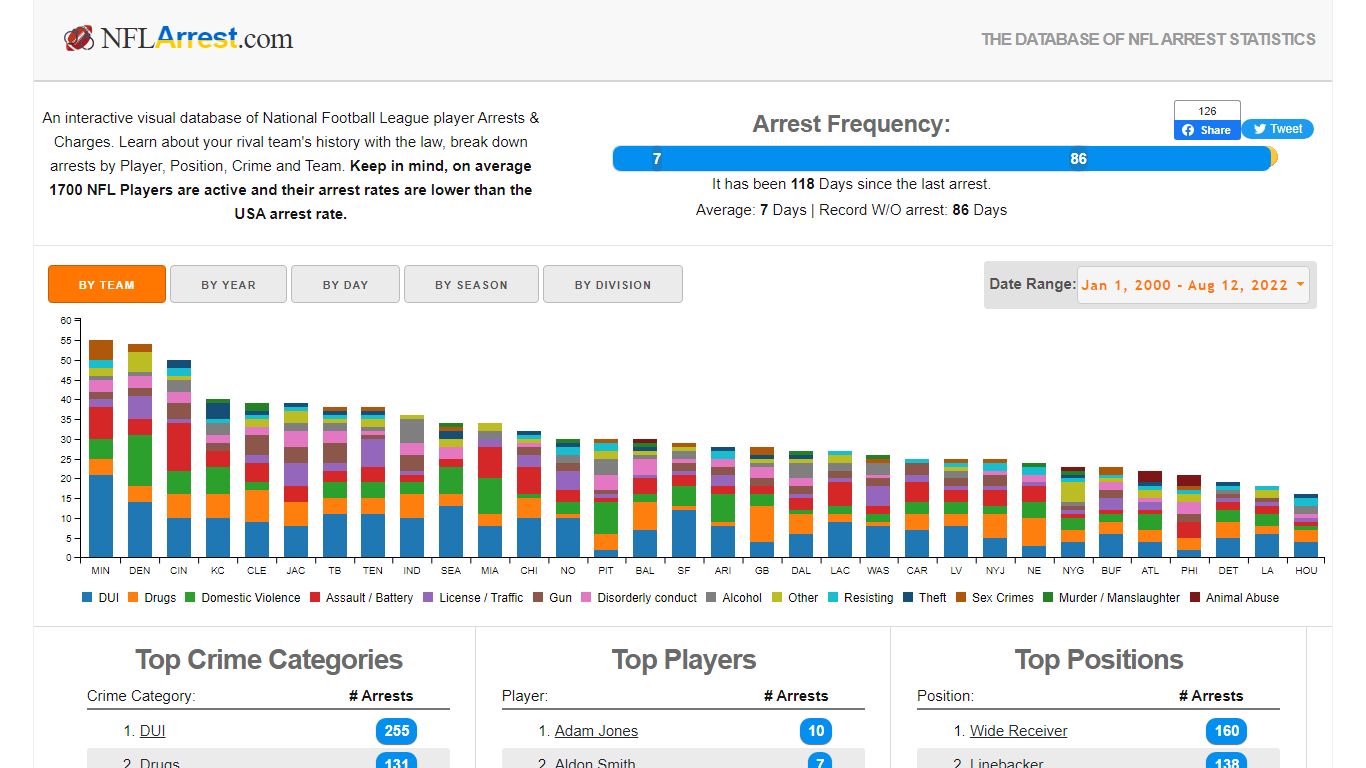Viewport: 1366px width, 768px height.
Task: Switch to the BY TEAM tab
Action: (107, 284)
